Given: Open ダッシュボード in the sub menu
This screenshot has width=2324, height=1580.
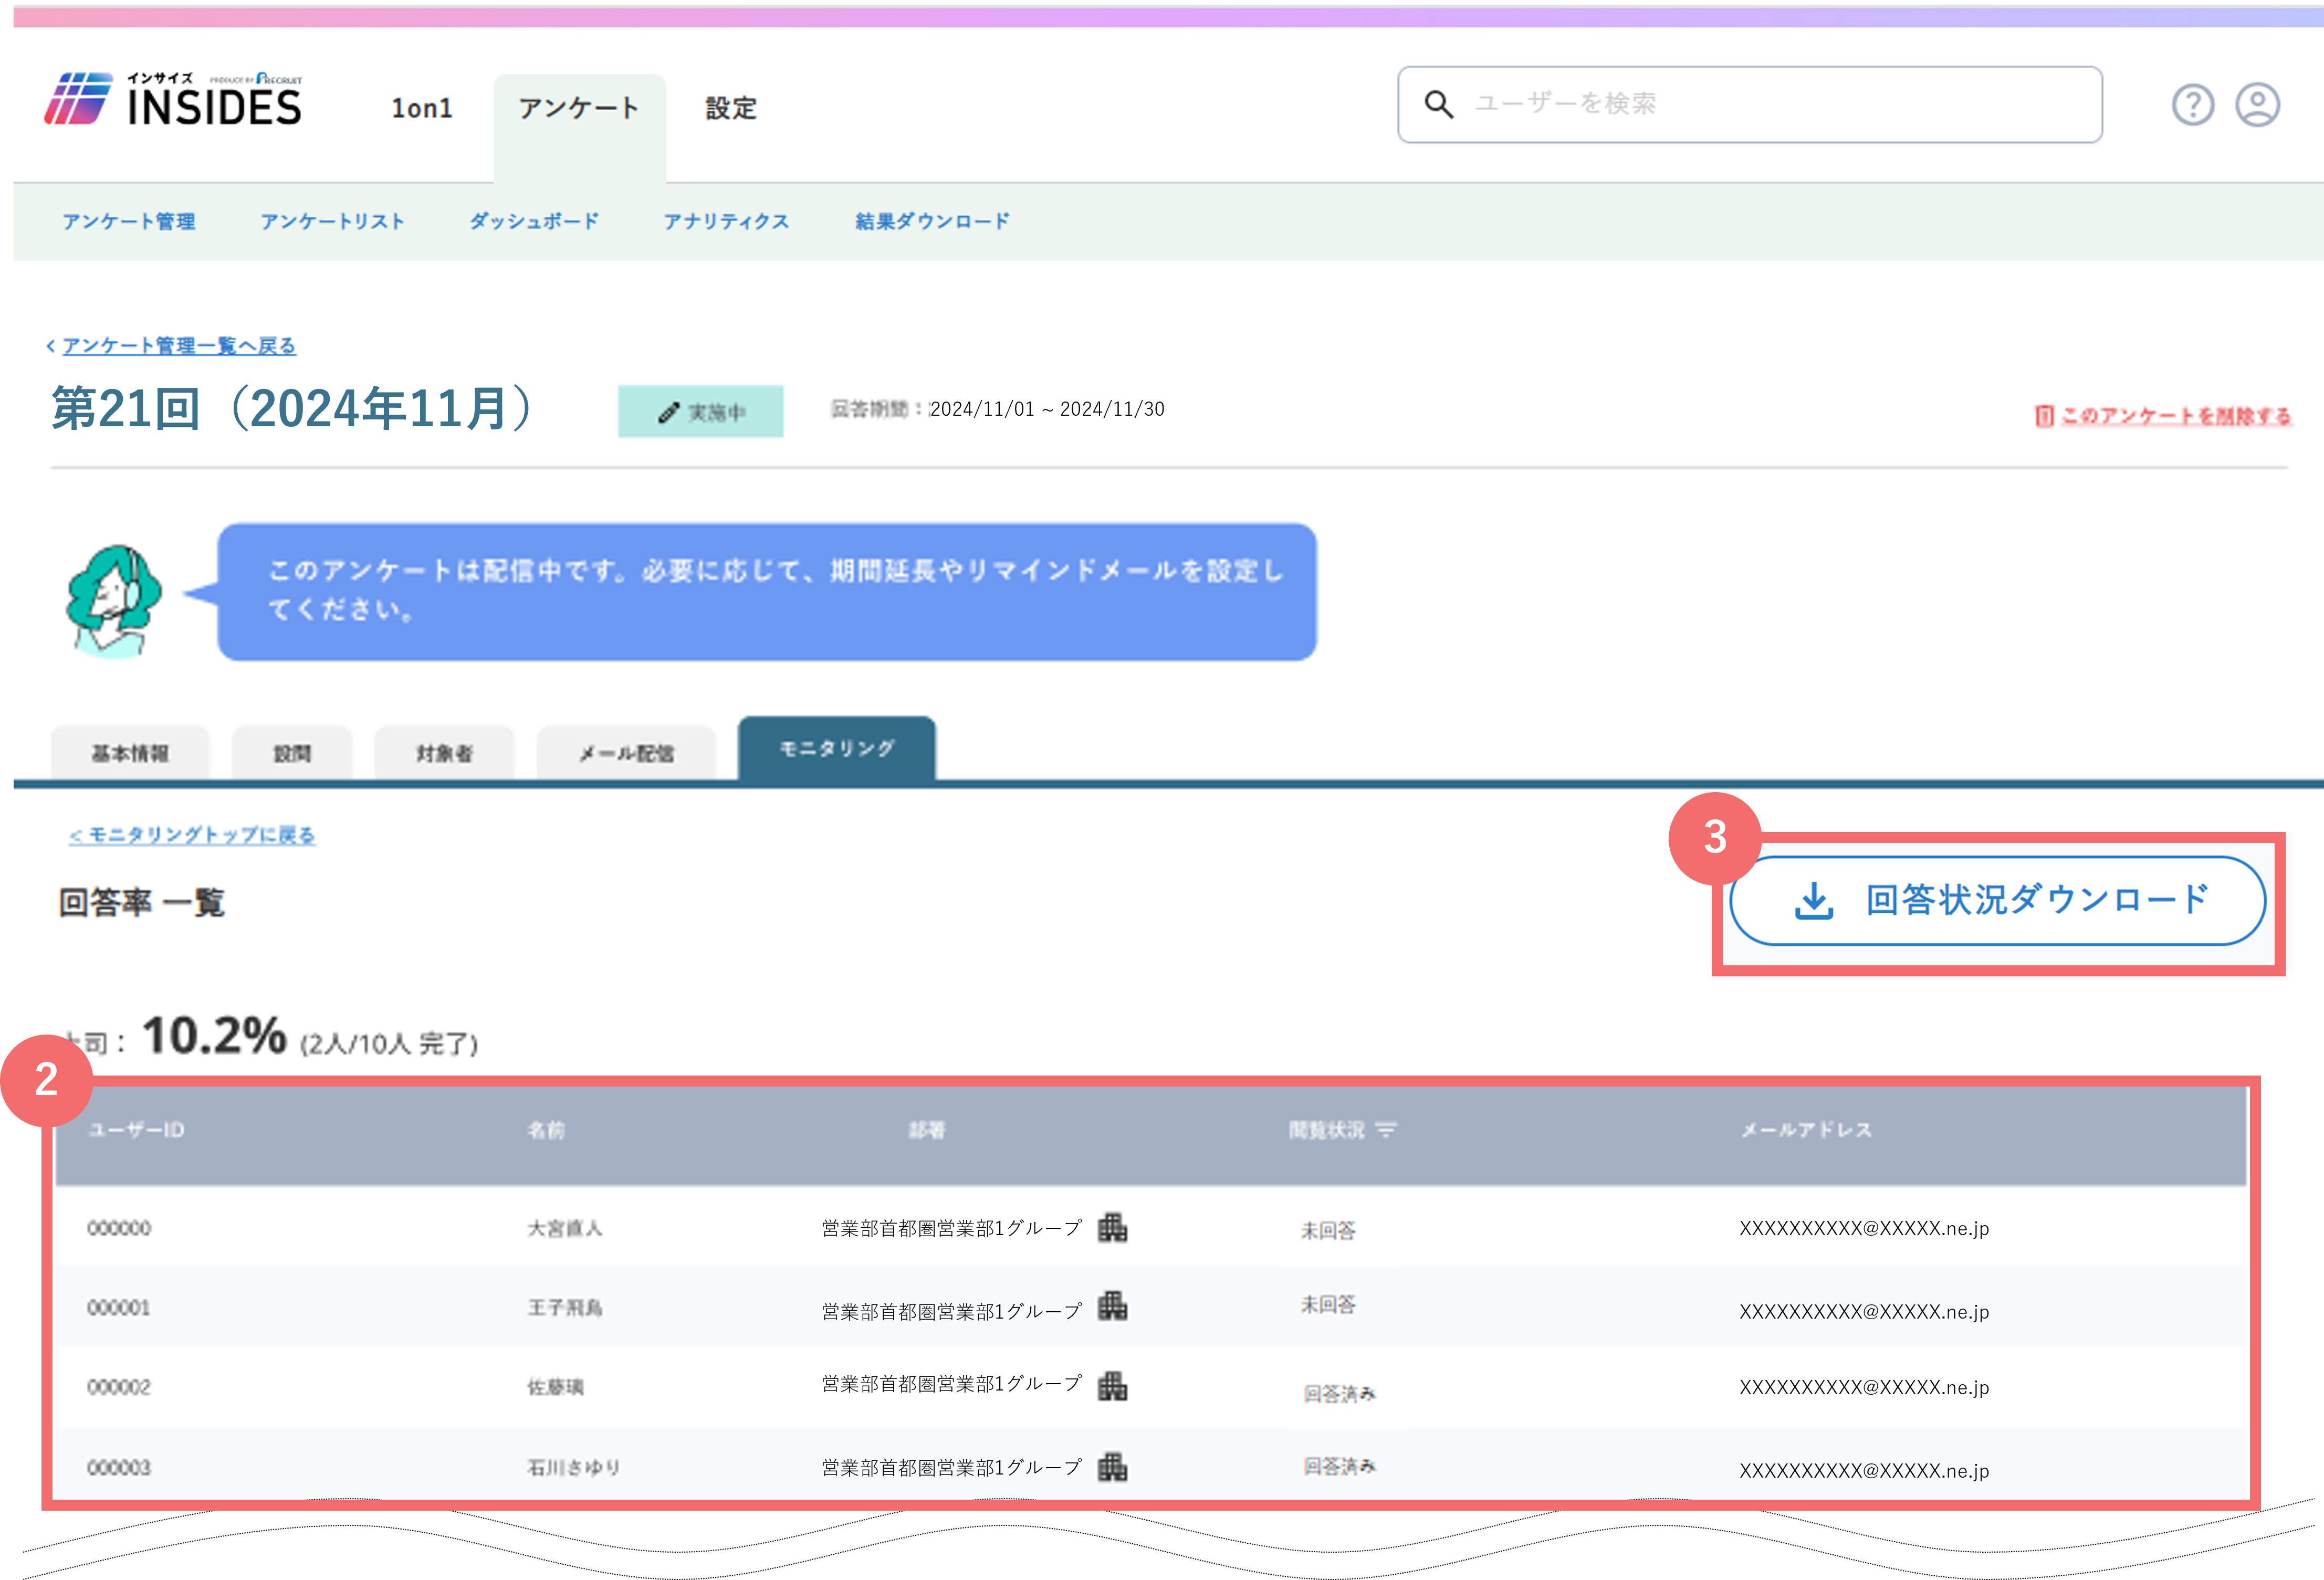Looking at the screenshot, I should (534, 221).
